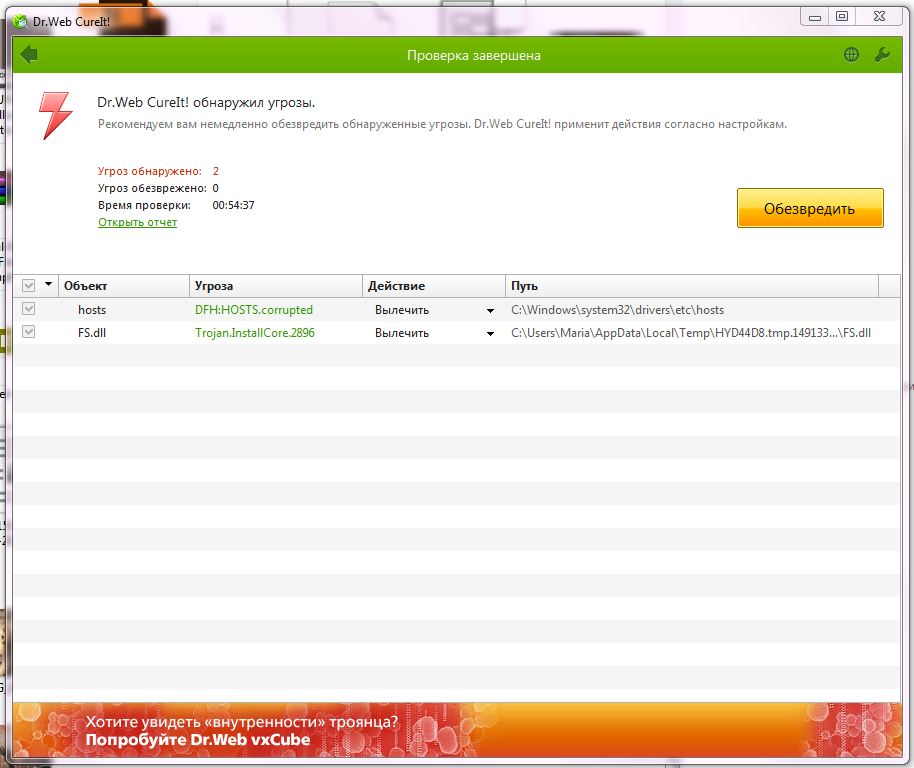Click the Вылечить action for hosts

(402, 311)
